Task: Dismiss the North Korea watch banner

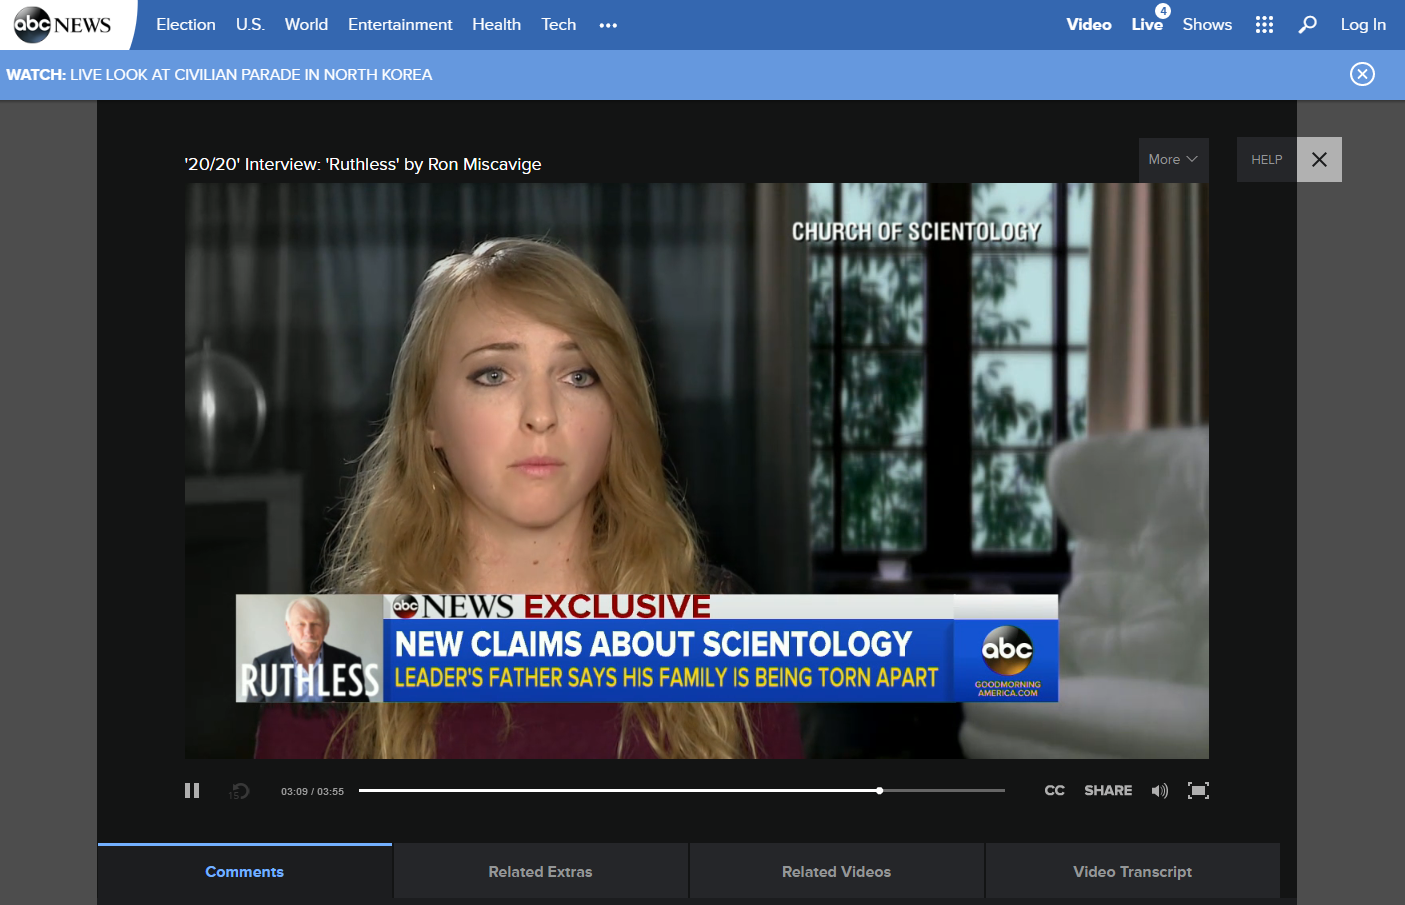Action: (x=1362, y=74)
